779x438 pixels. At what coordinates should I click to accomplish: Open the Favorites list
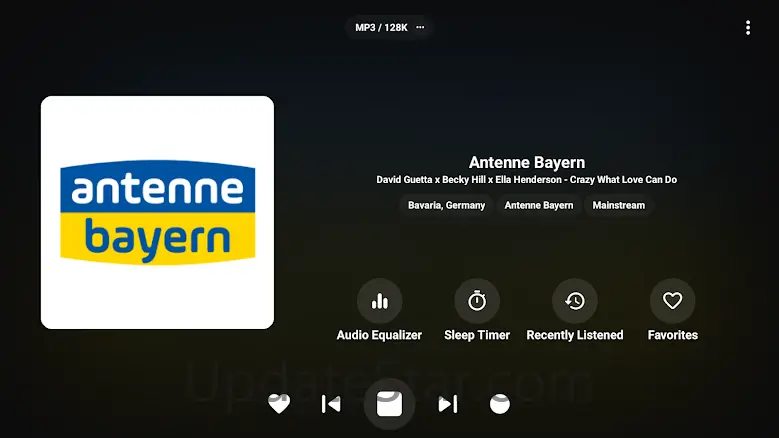(x=673, y=301)
